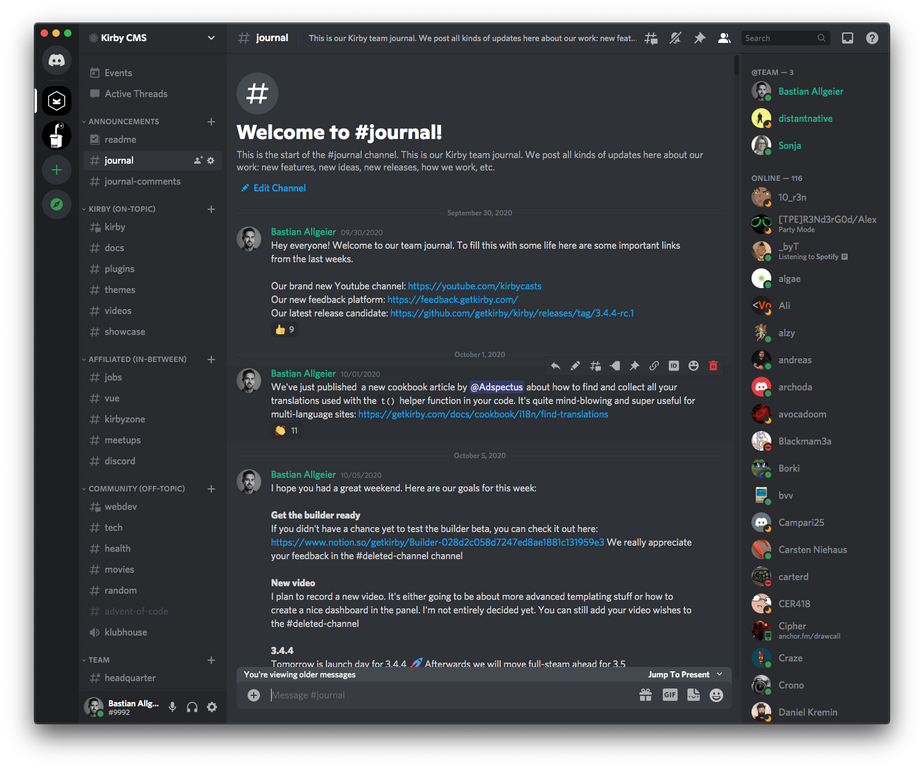Open the Help question mark icon
This screenshot has height=769, width=924.
(x=871, y=37)
